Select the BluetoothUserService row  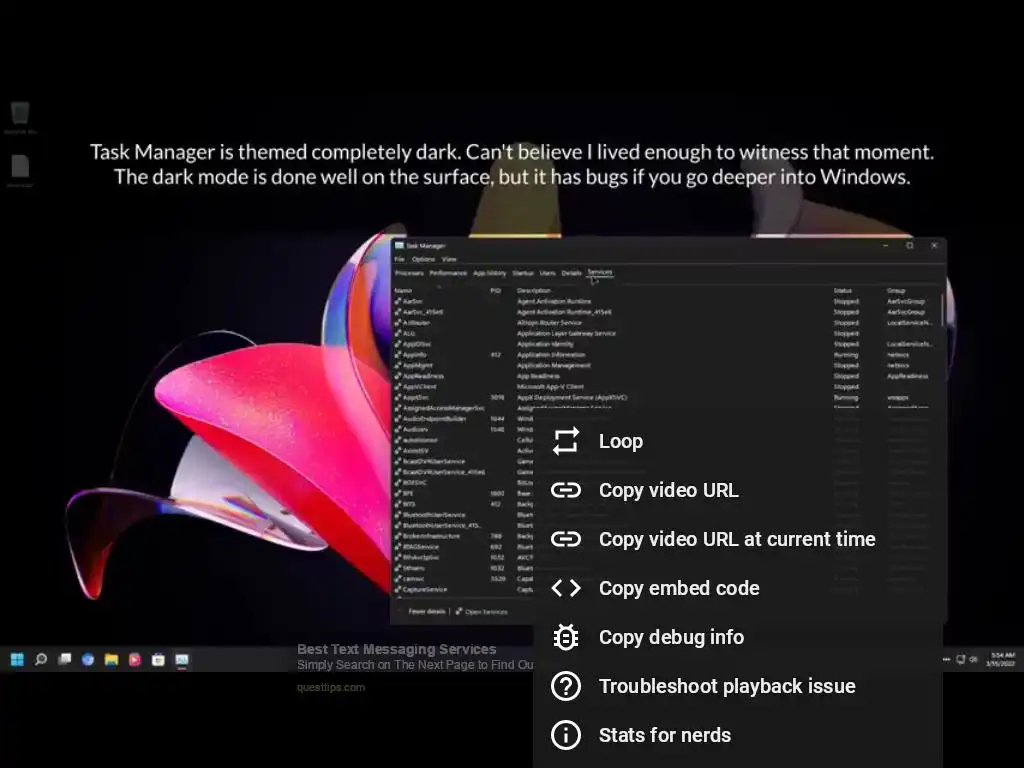click(x=433, y=515)
